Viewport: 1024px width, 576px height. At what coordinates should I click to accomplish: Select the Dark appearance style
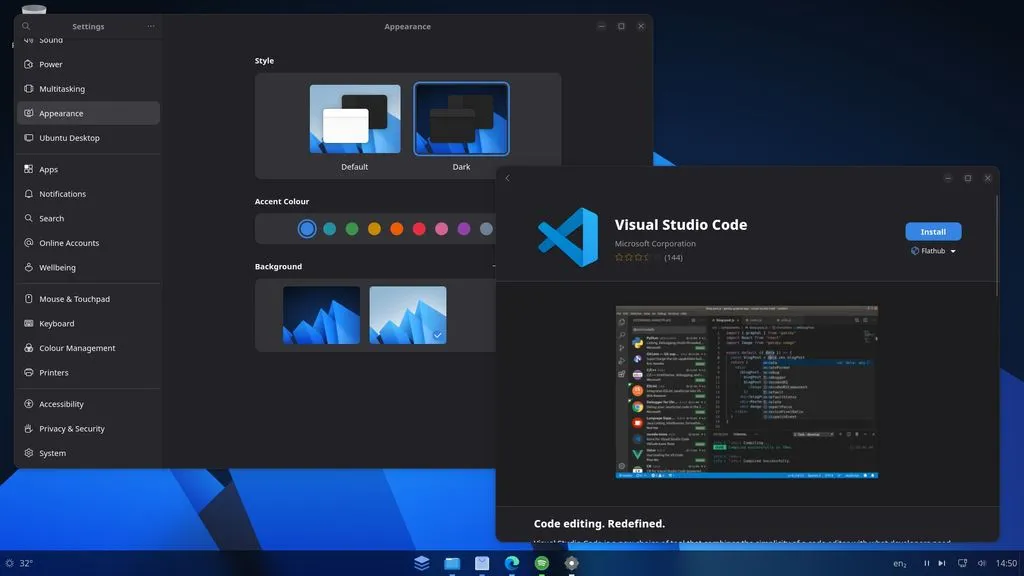tap(461, 118)
